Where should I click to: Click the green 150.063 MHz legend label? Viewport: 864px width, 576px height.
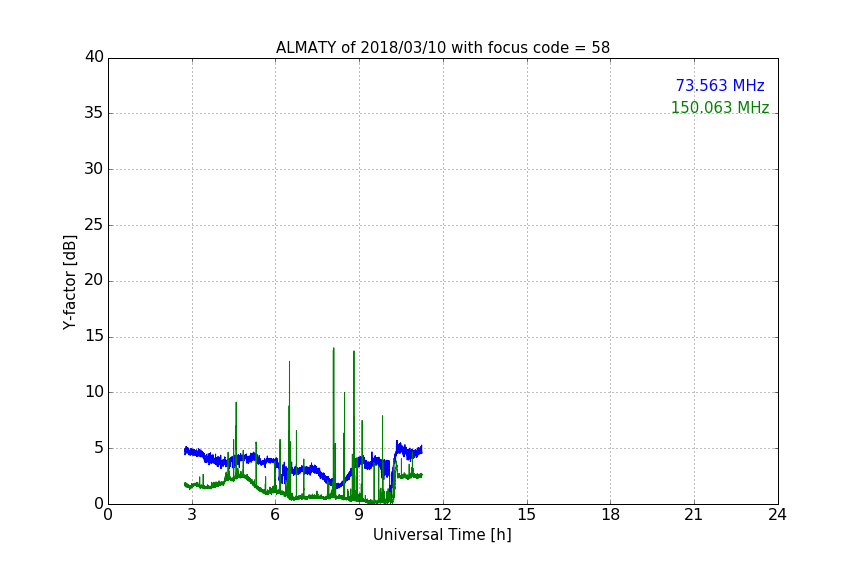point(720,107)
